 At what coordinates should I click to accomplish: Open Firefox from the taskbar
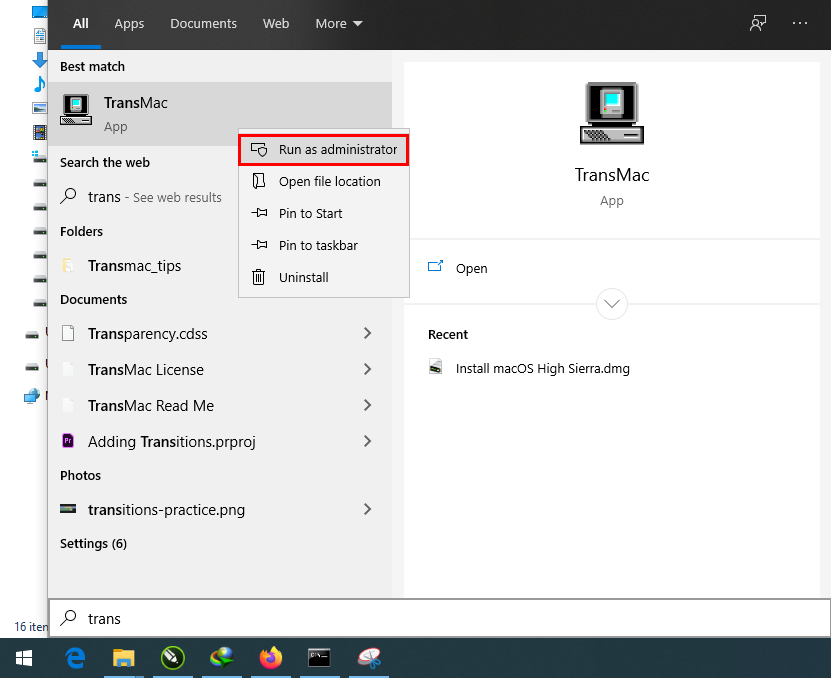point(270,659)
